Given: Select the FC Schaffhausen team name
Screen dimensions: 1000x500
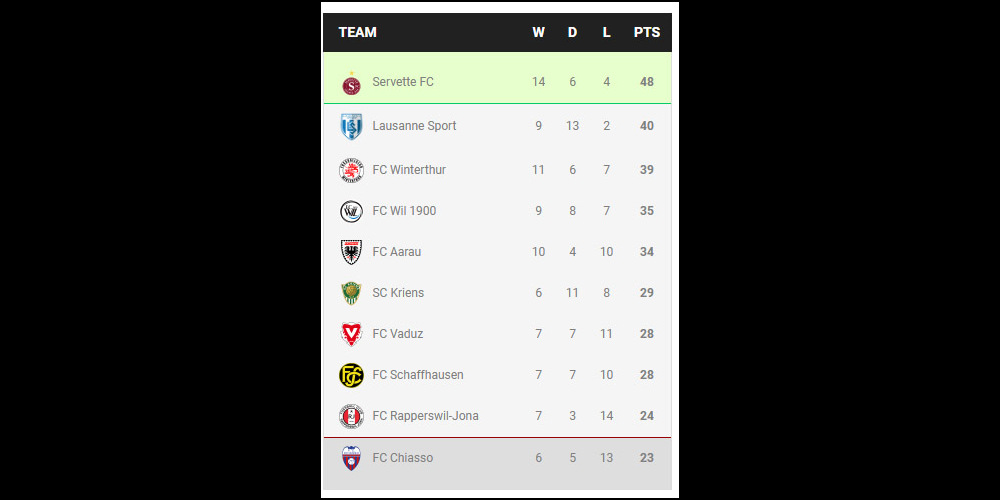Looking at the screenshot, I should [x=418, y=374].
